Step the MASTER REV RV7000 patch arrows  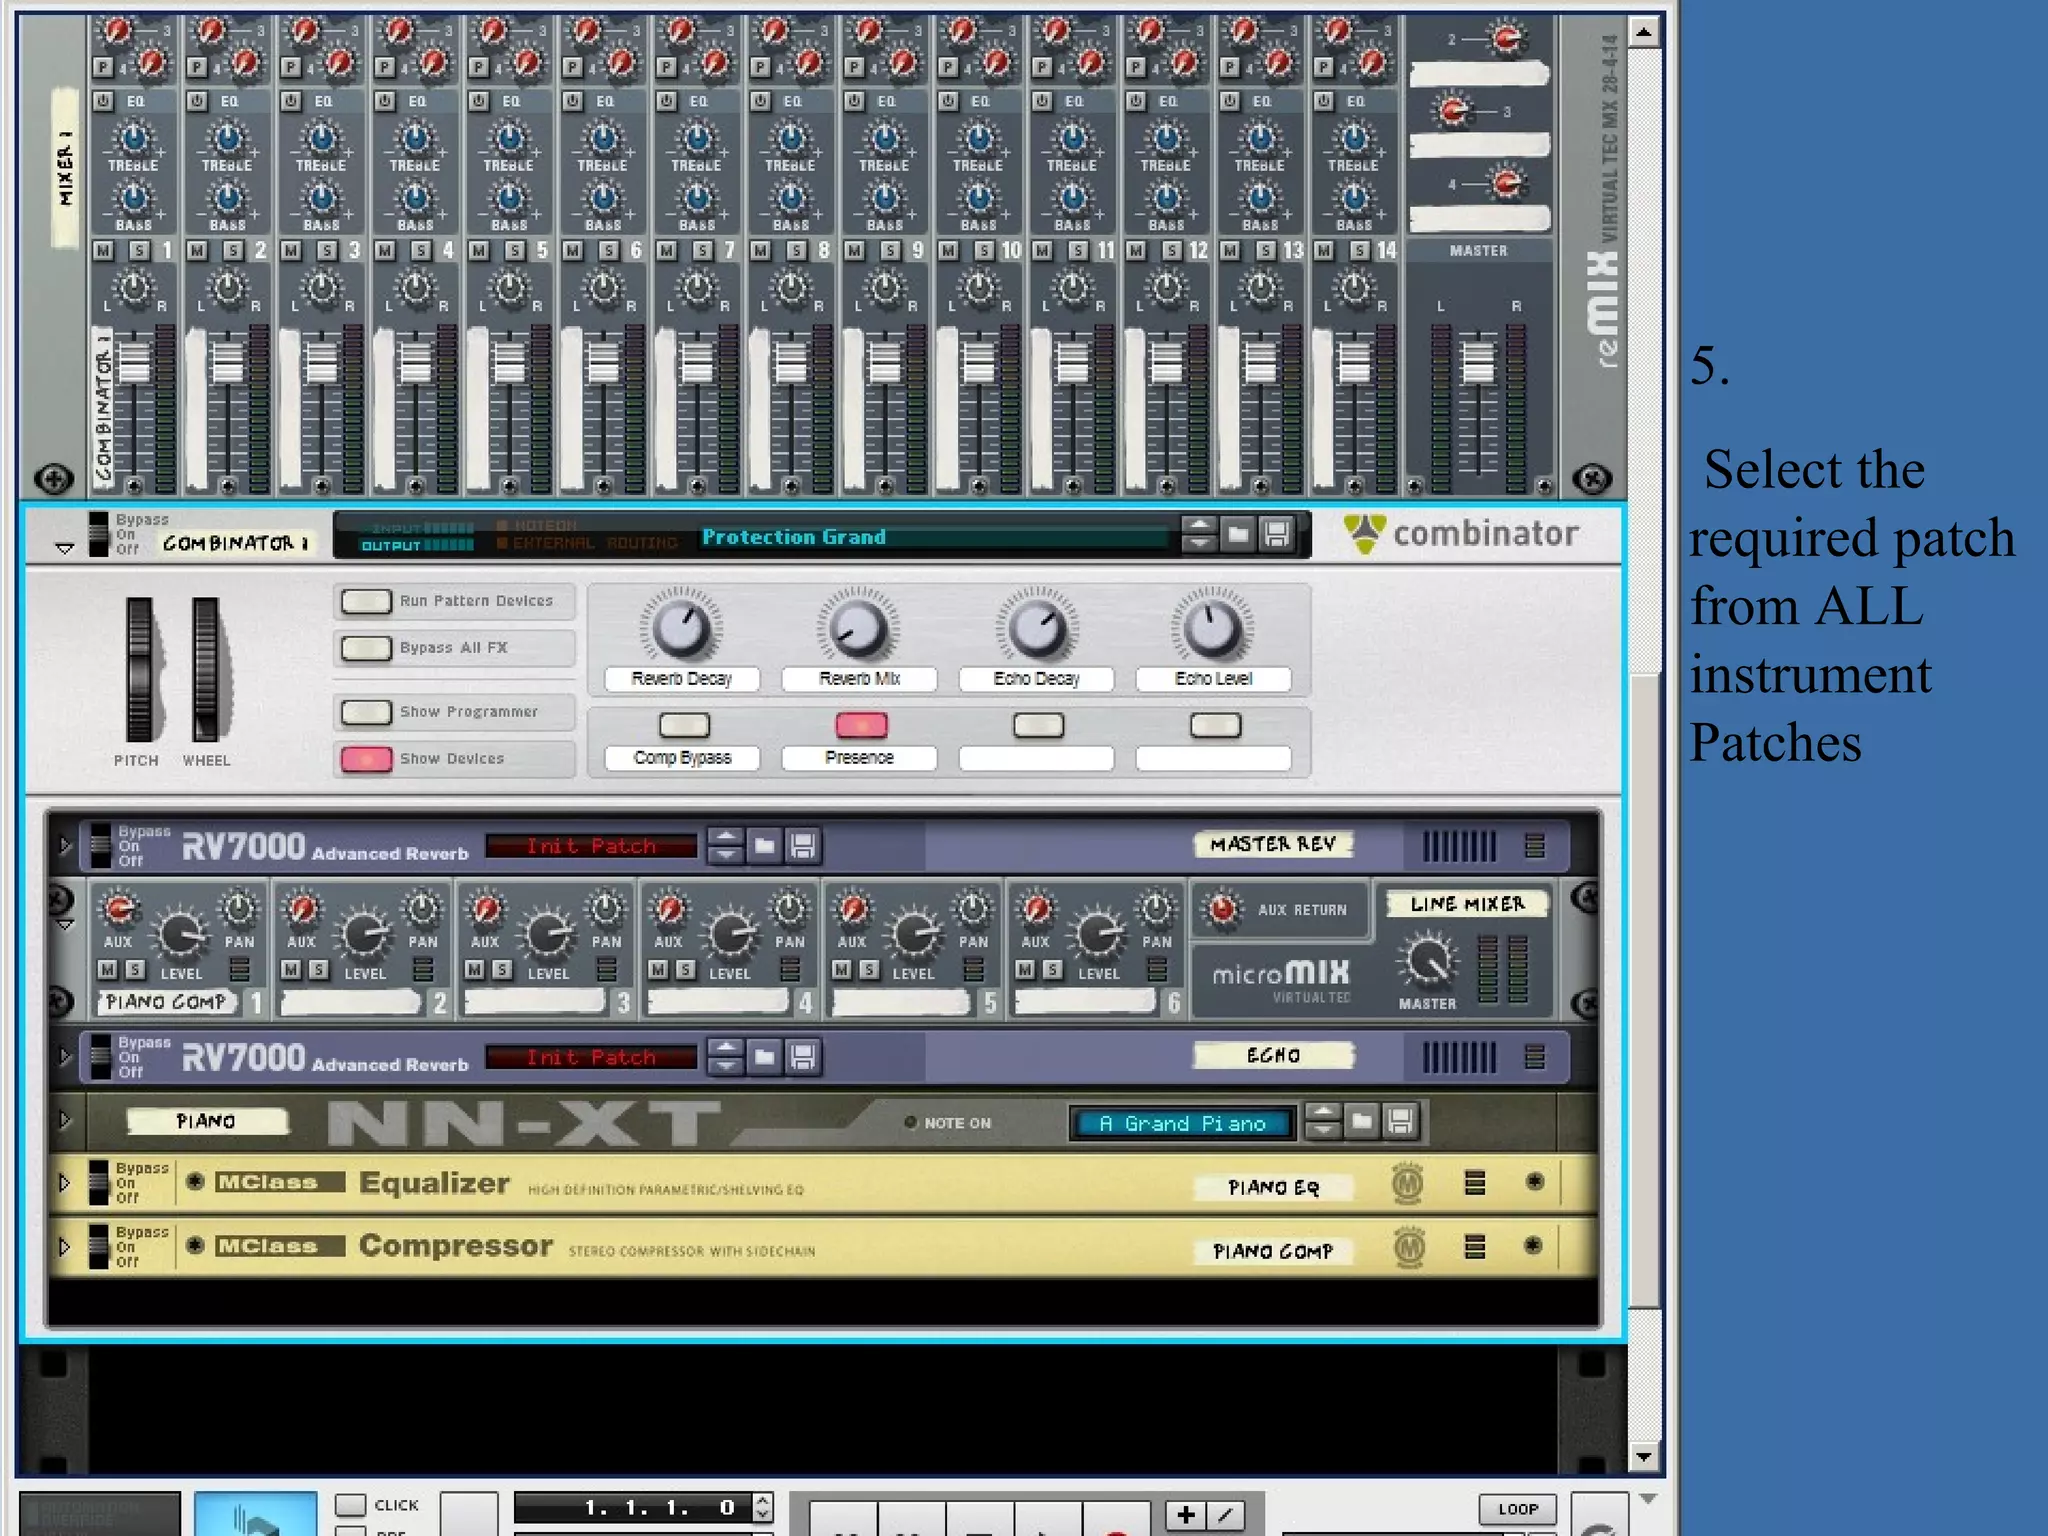[x=726, y=847]
